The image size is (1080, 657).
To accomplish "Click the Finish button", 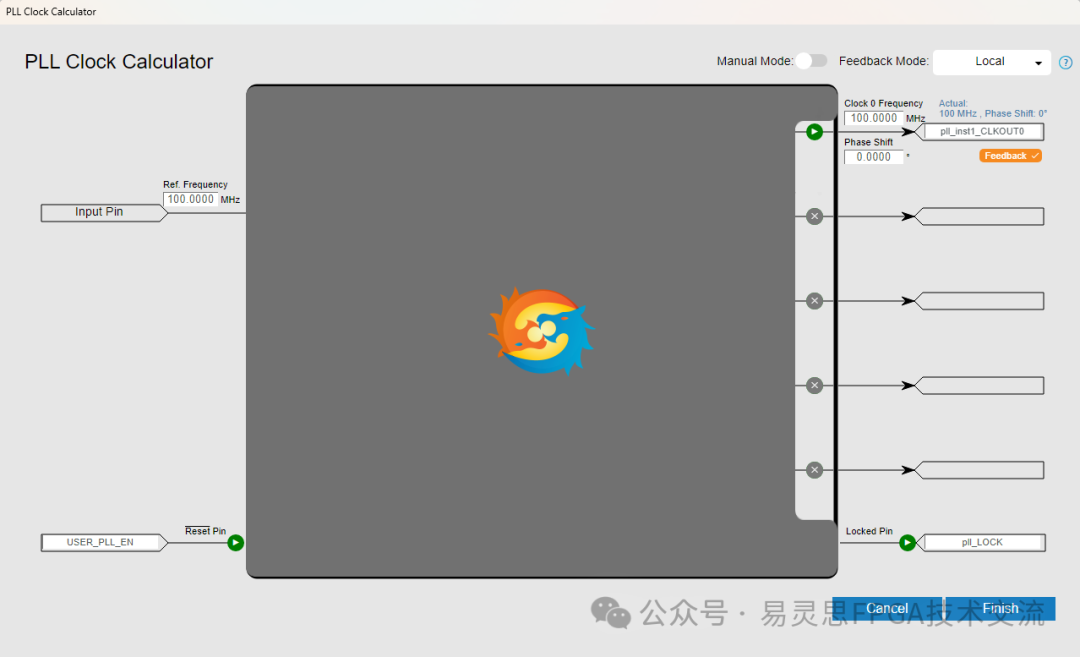I will 1000,608.
